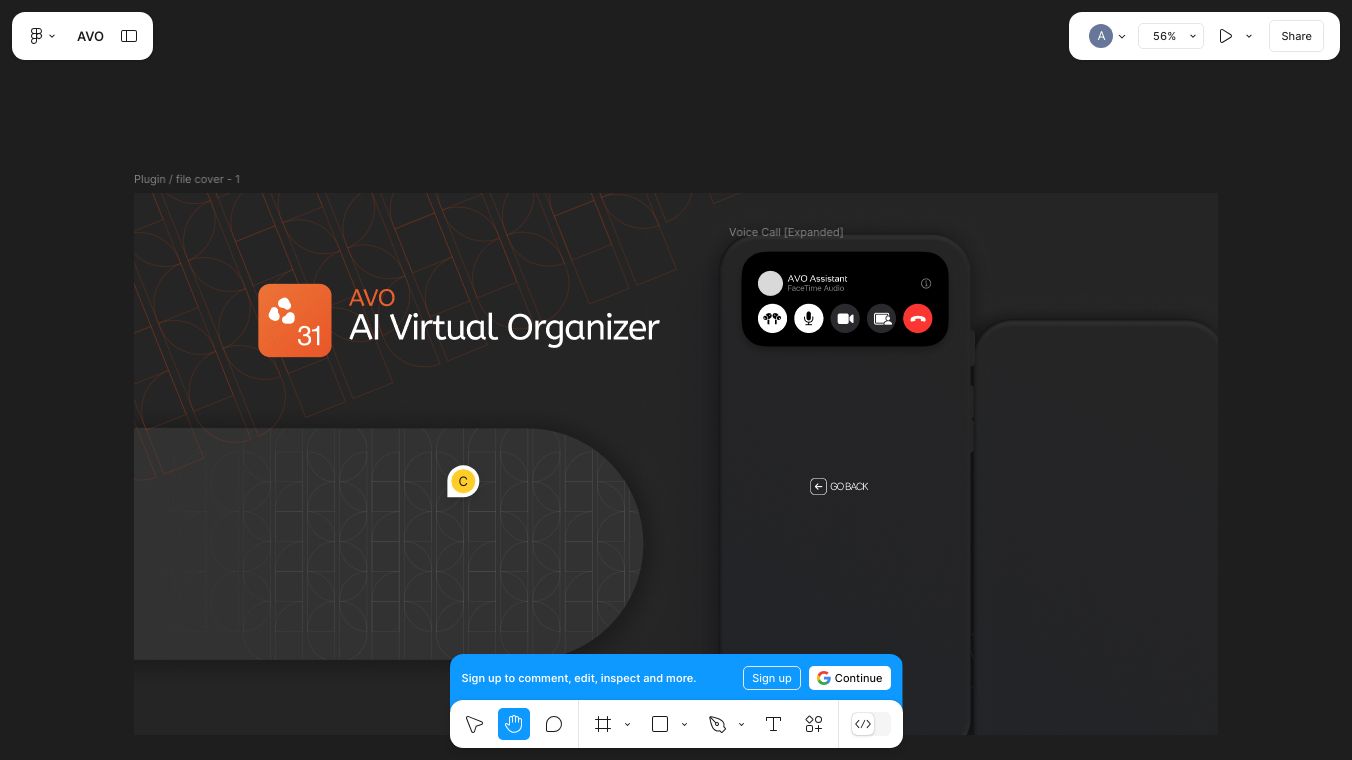
Task: Click the orange AVO app logo
Action: 295,320
